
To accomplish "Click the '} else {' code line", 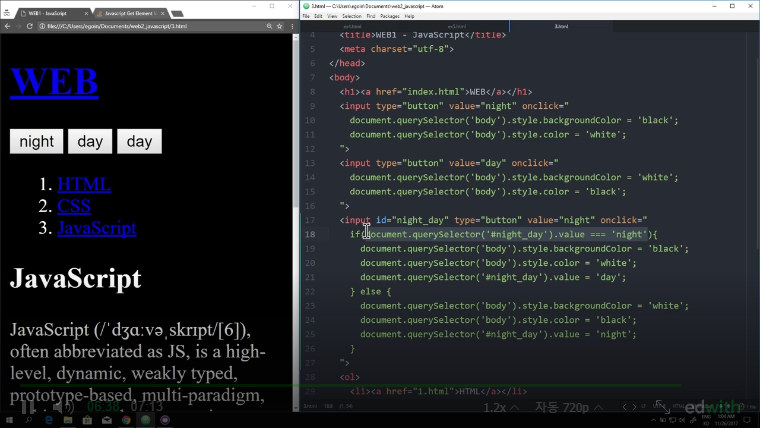I will 370,291.
